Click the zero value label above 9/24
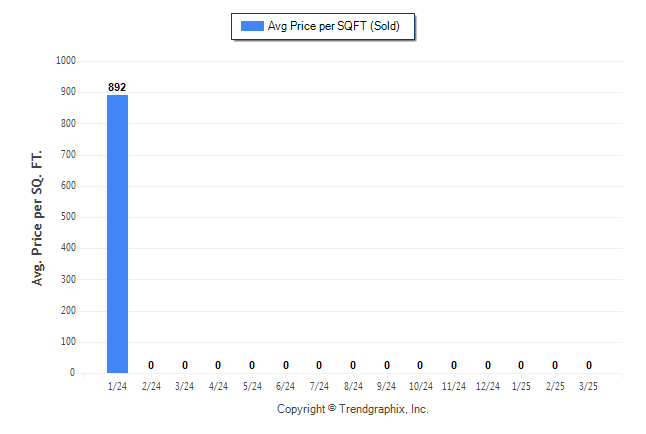Image resolution: width=646 pixels, height=434 pixels. click(x=387, y=365)
